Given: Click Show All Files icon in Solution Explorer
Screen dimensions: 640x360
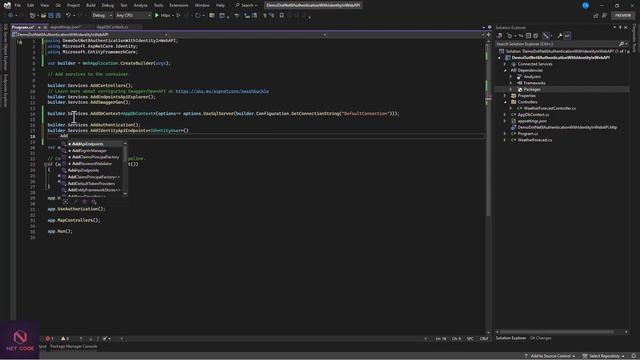Looking at the screenshot, I should coord(536,36).
